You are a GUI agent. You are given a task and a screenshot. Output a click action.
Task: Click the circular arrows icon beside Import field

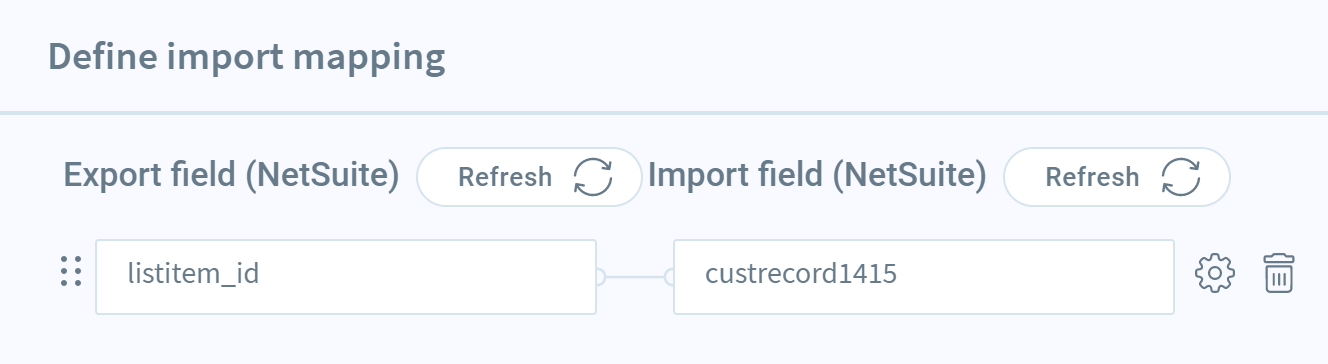[1180, 177]
